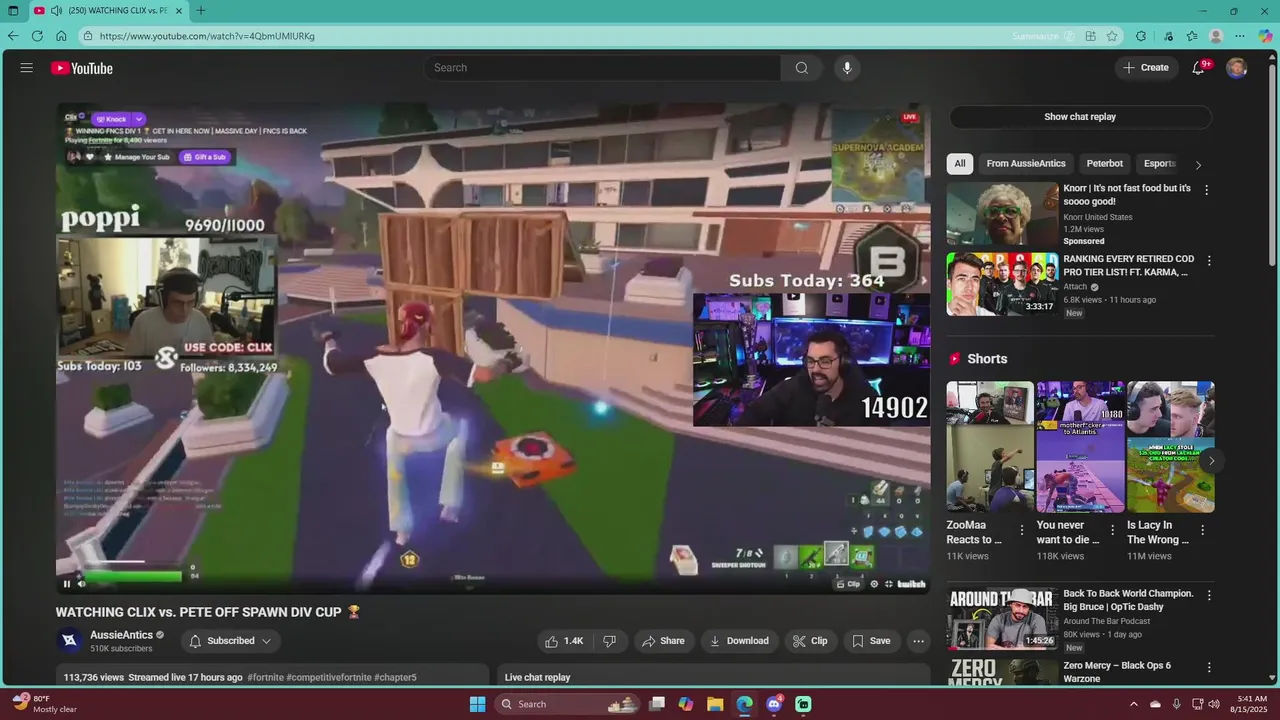Click Live chat replay heading
Screen dimensions: 1280x720
click(537, 677)
